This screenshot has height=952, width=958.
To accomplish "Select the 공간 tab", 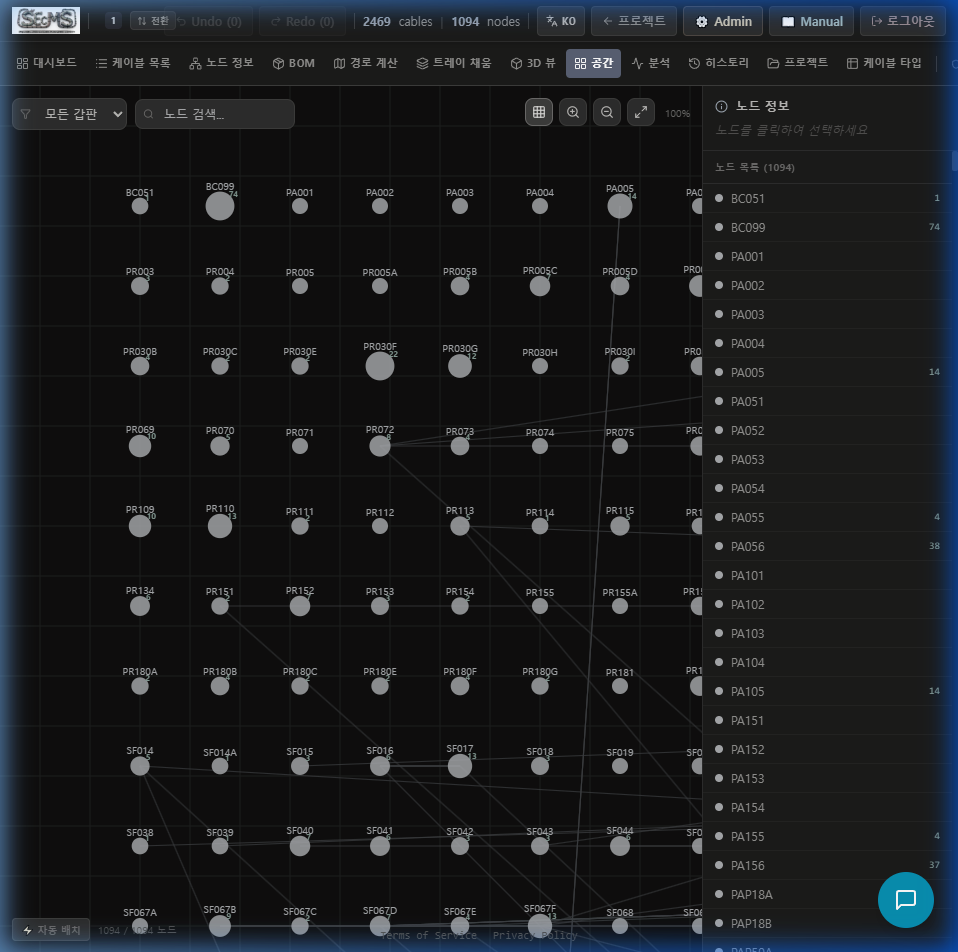I will pos(593,63).
